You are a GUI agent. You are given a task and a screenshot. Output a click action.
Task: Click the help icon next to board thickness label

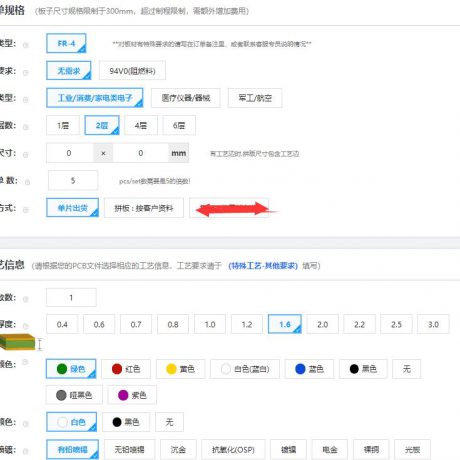(25, 326)
